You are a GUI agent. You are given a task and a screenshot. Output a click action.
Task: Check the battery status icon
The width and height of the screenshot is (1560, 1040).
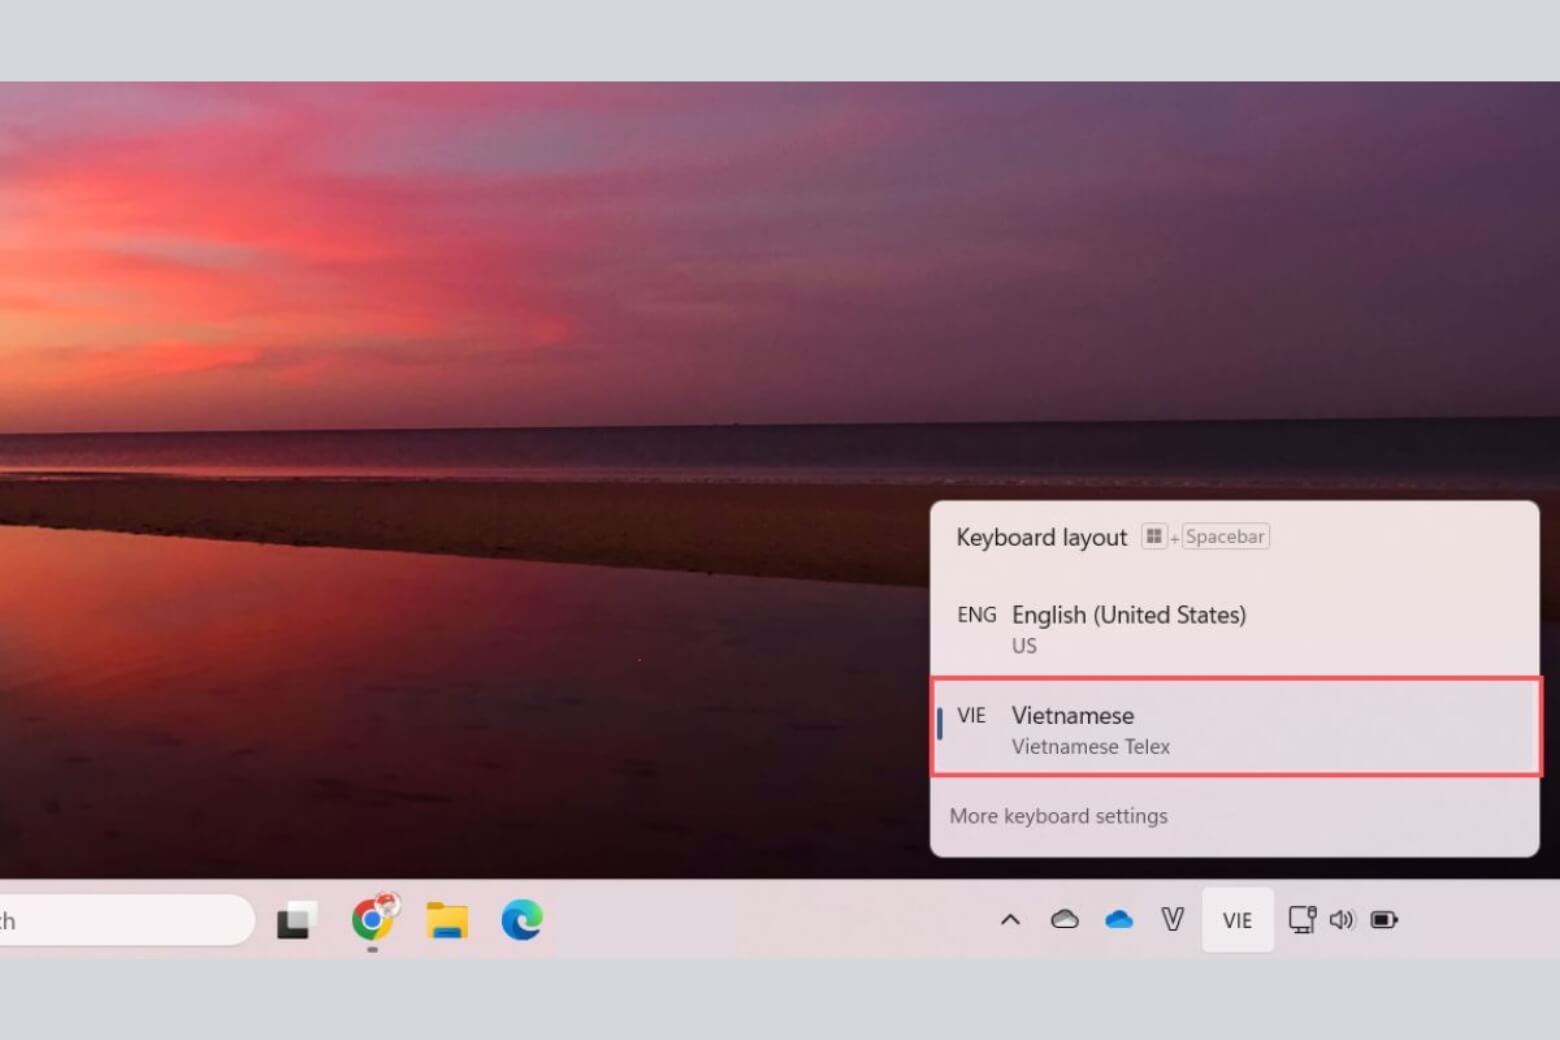tap(1384, 919)
